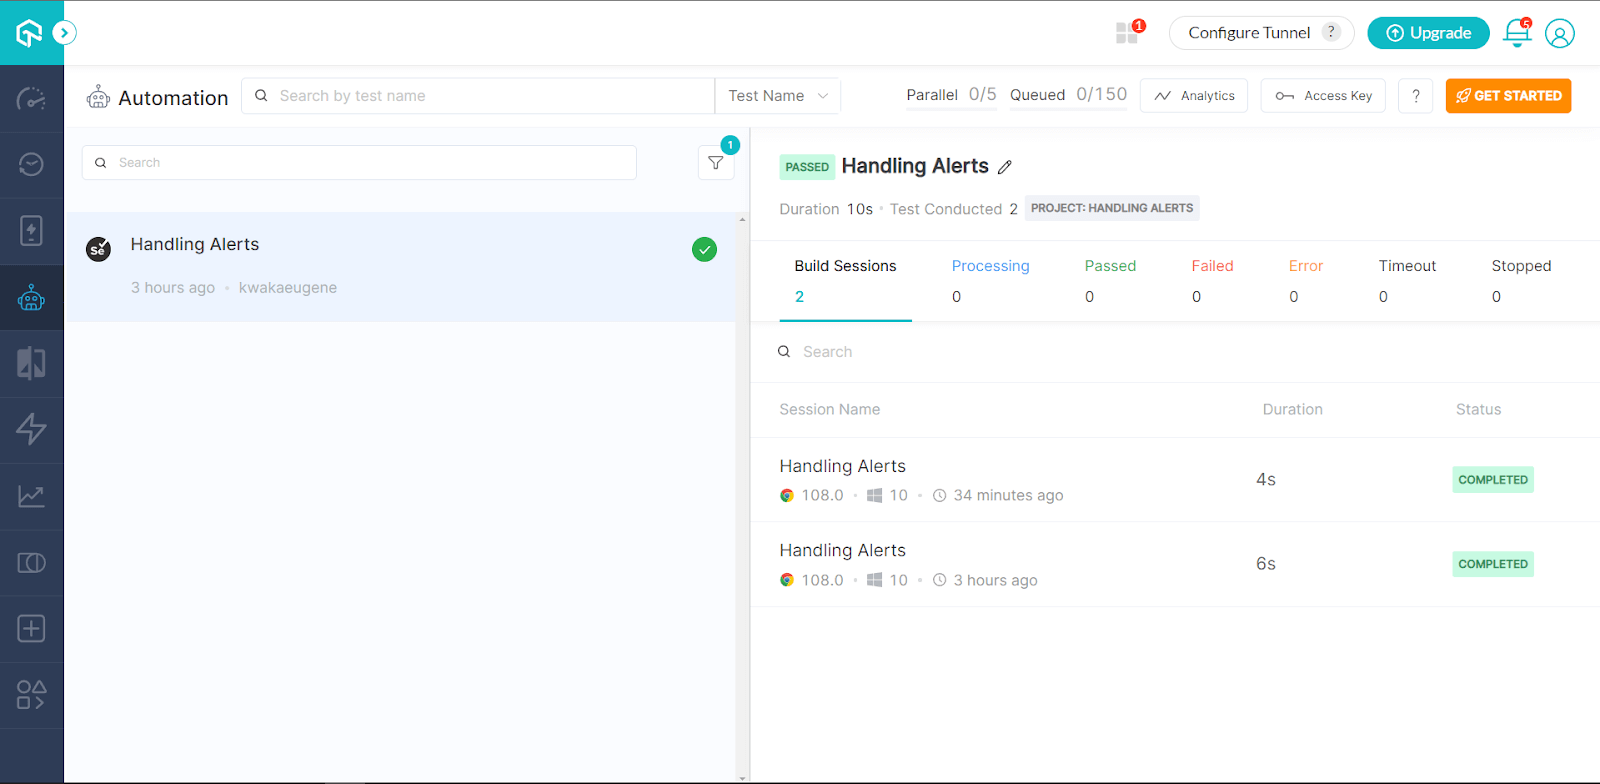Click the Configure Tunnel button
The height and width of the screenshot is (784, 1600).
point(1261,33)
